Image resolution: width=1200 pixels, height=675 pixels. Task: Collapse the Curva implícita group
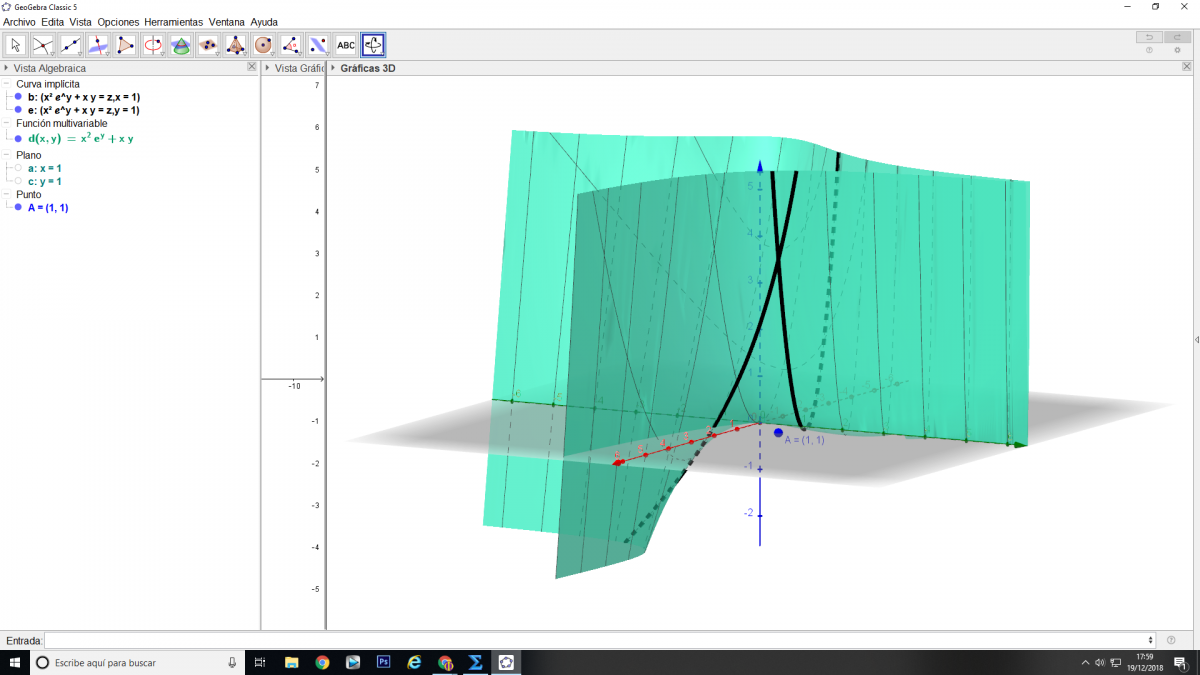coord(7,84)
